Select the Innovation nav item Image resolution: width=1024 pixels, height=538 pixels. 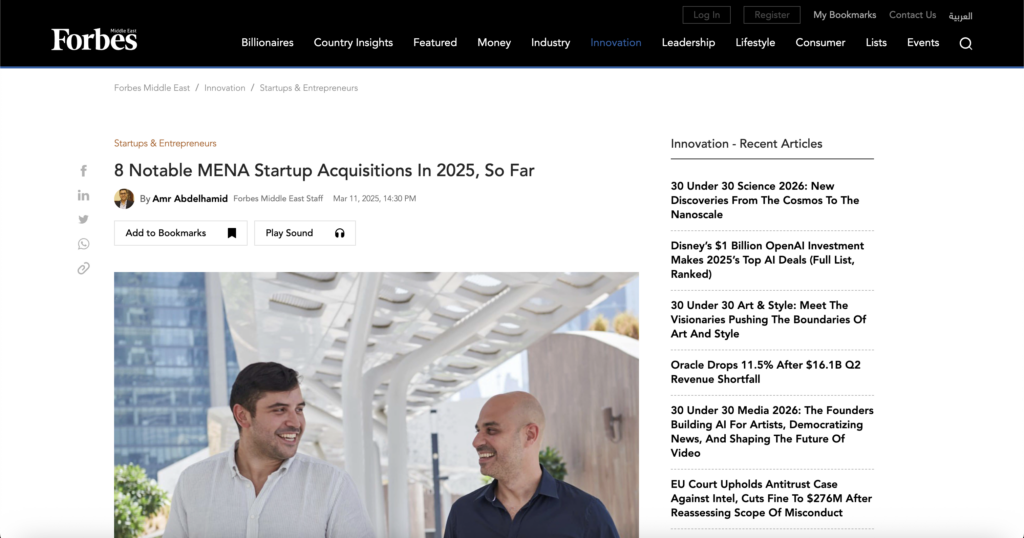tap(616, 43)
